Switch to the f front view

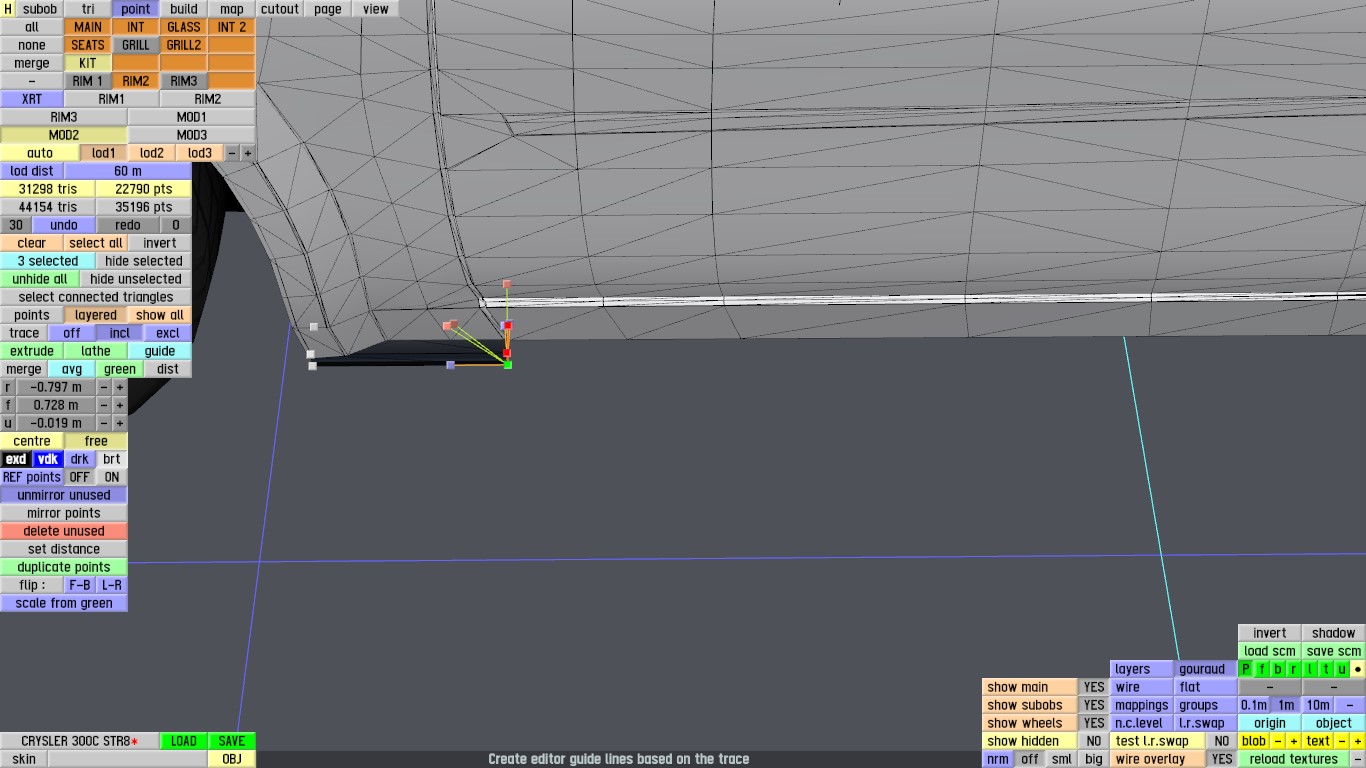1262,669
